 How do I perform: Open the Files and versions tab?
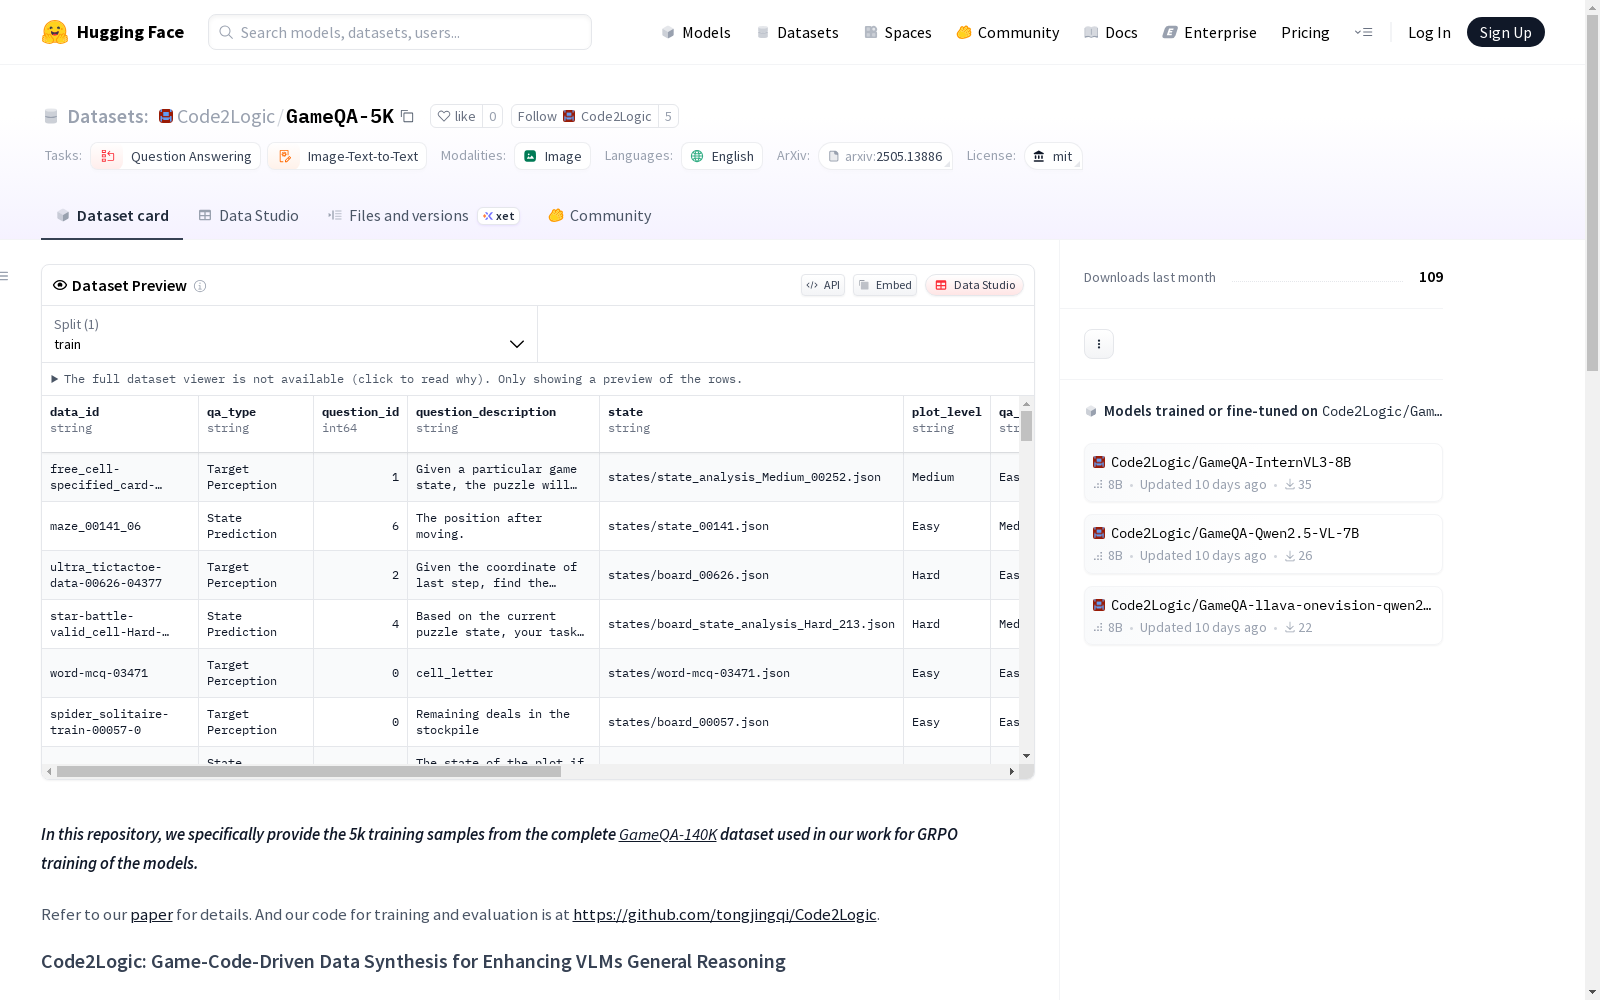tap(424, 216)
